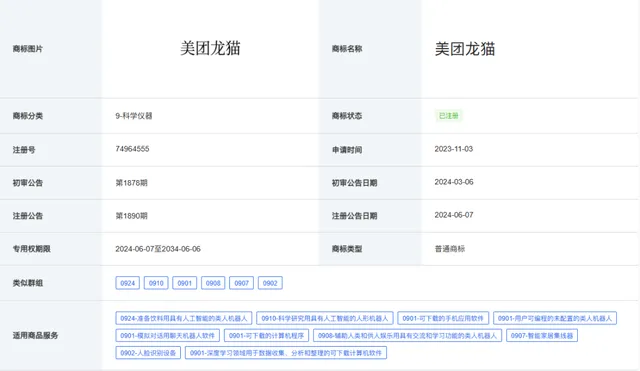This screenshot has width=640, height=371.
Task: Click the 0910 similar group tag
Action: point(156,283)
